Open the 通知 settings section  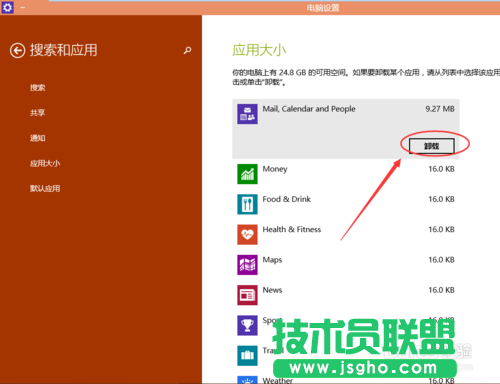pos(38,138)
